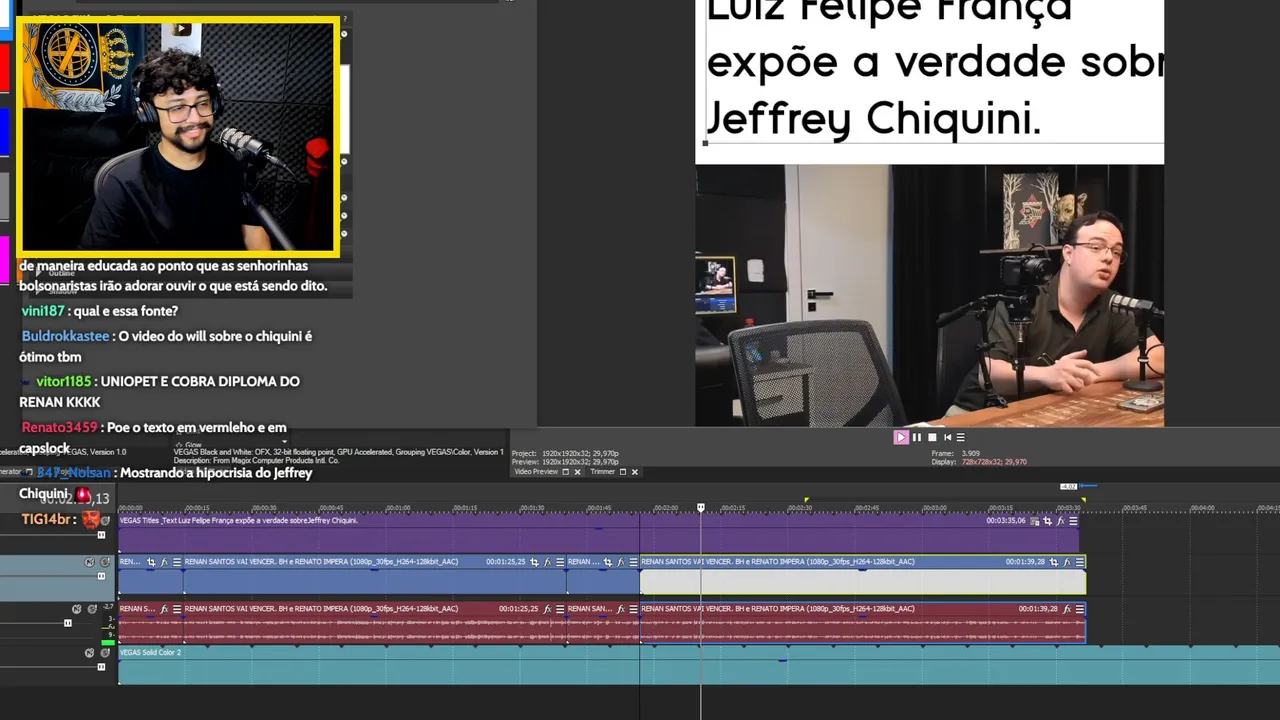This screenshot has height=720, width=1280.
Task: Close the Trimmer window tab
Action: point(634,472)
